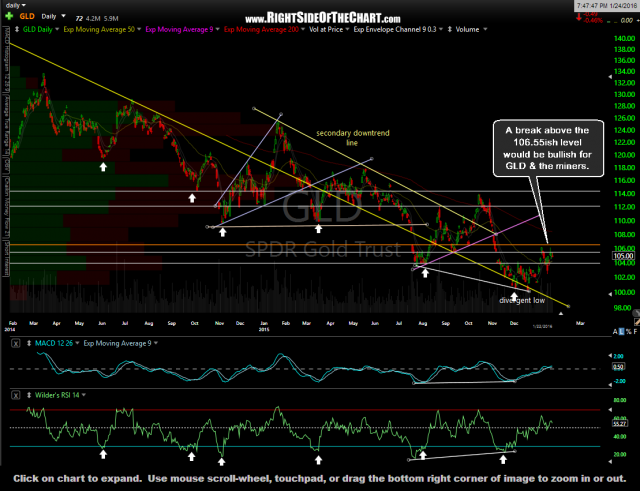Click the MACD 0.50 value label

click(619, 367)
